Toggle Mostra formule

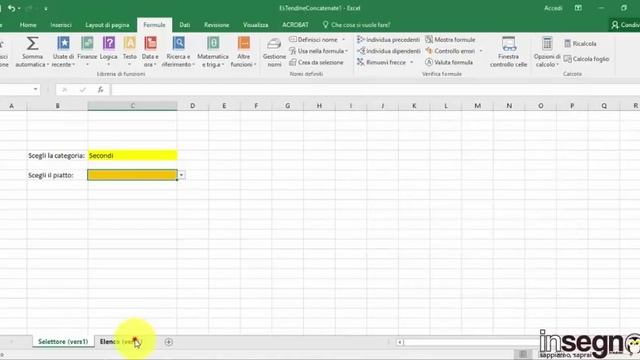450,40
